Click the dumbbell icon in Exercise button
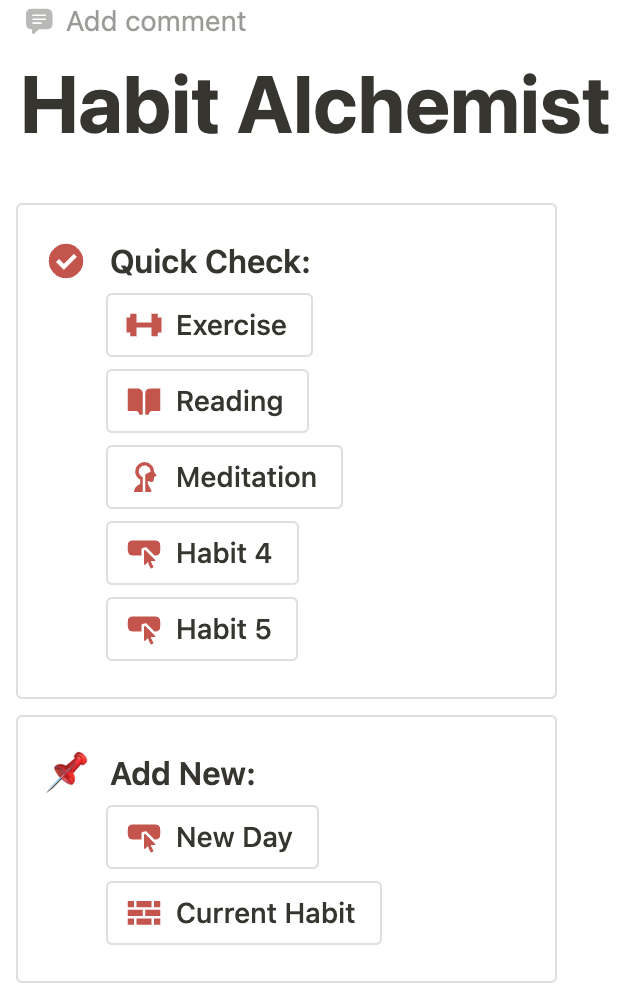The width and height of the screenshot is (622, 990). point(144,325)
